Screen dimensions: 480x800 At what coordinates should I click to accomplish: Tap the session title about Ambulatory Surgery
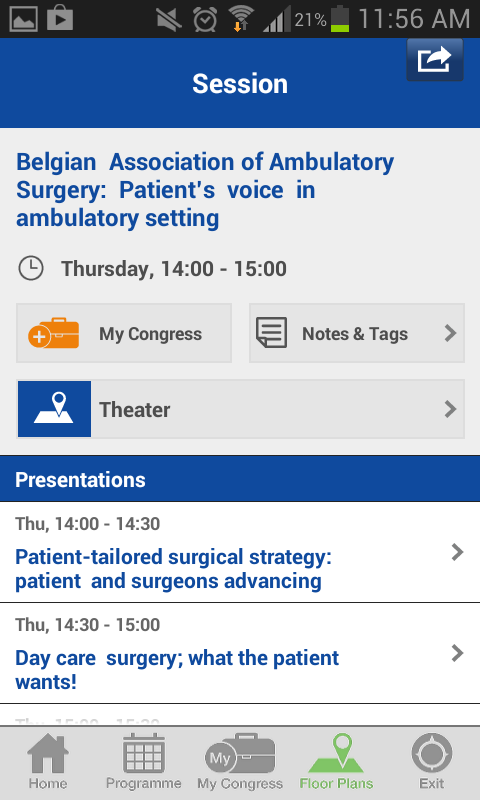point(205,190)
